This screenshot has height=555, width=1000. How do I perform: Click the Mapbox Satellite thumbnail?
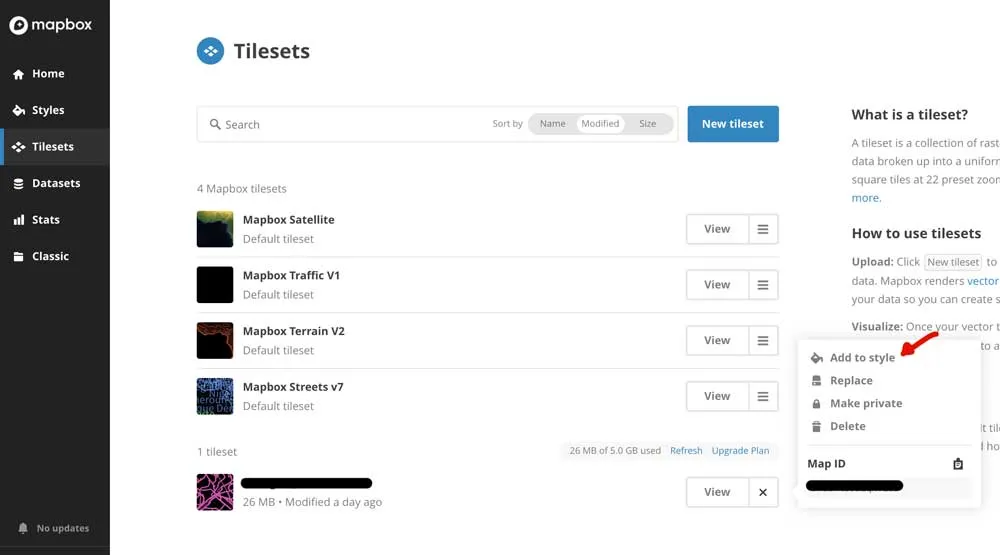pyautogui.click(x=215, y=229)
